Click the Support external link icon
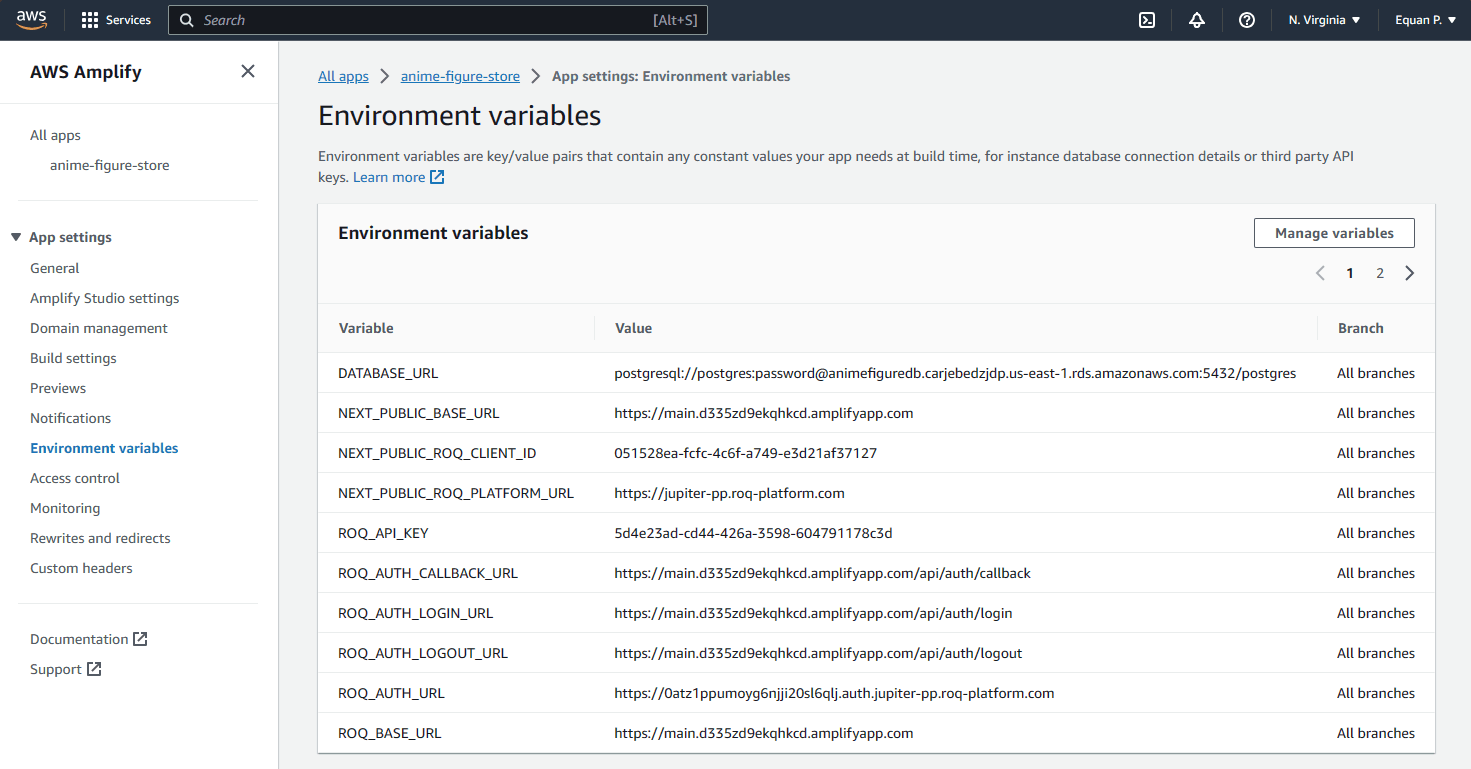The height and width of the screenshot is (769, 1471). pos(94,669)
